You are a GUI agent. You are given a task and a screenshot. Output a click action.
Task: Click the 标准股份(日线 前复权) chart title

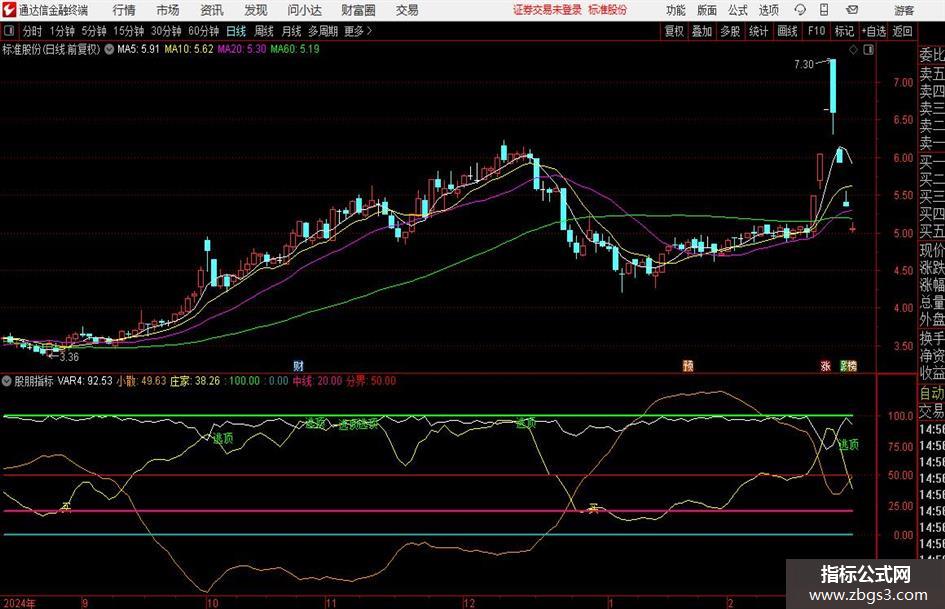[x=51, y=49]
